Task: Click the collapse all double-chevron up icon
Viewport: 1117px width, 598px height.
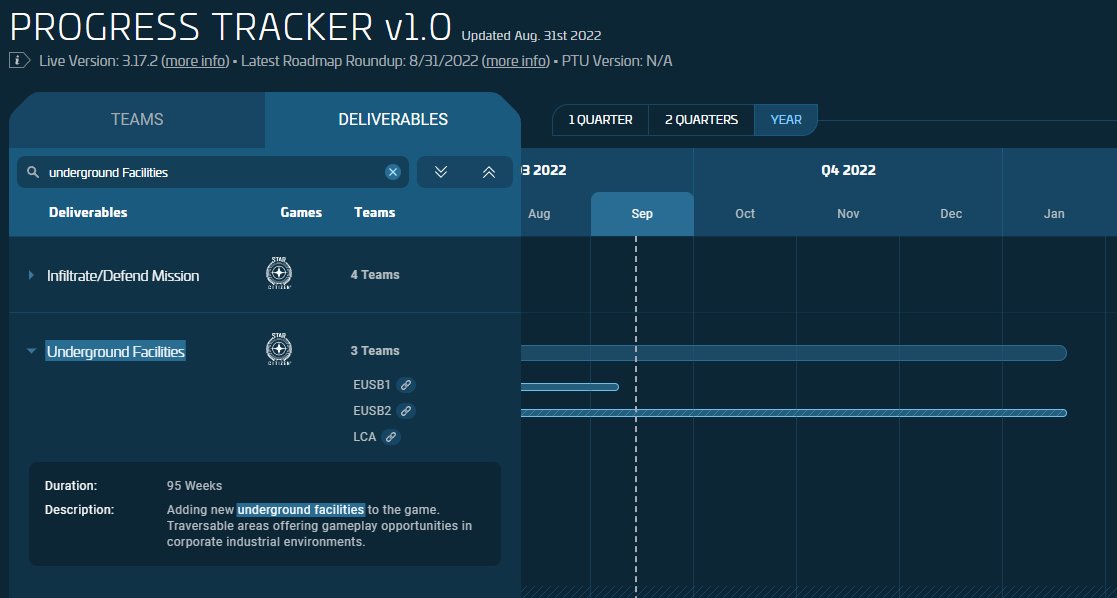Action: pyautogui.click(x=489, y=172)
